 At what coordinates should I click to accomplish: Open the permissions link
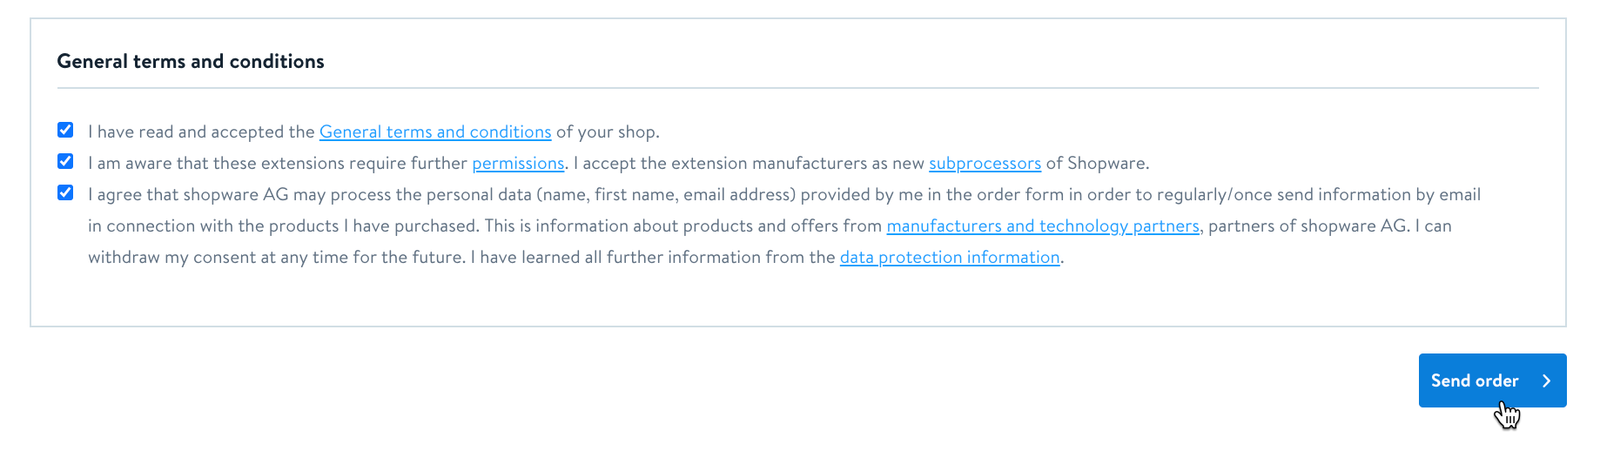[517, 163]
